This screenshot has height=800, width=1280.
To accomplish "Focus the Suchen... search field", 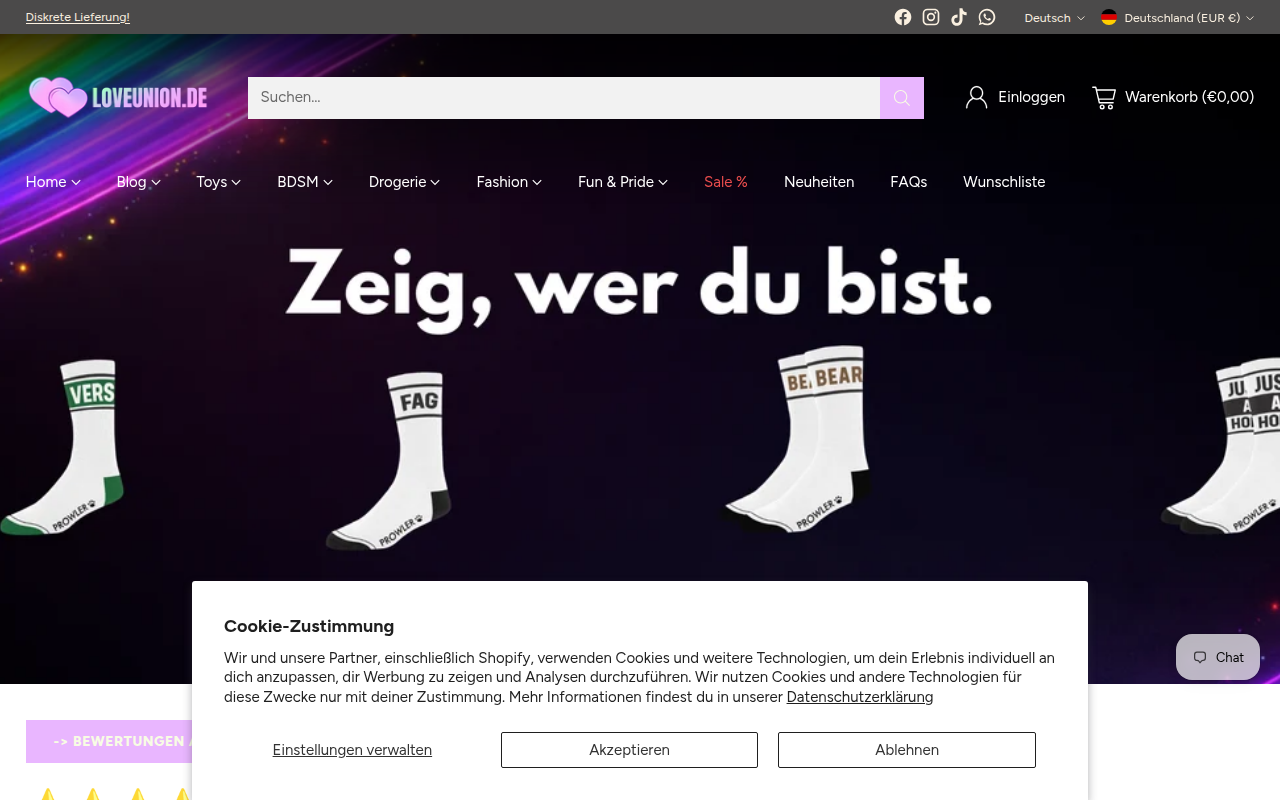I will [564, 98].
